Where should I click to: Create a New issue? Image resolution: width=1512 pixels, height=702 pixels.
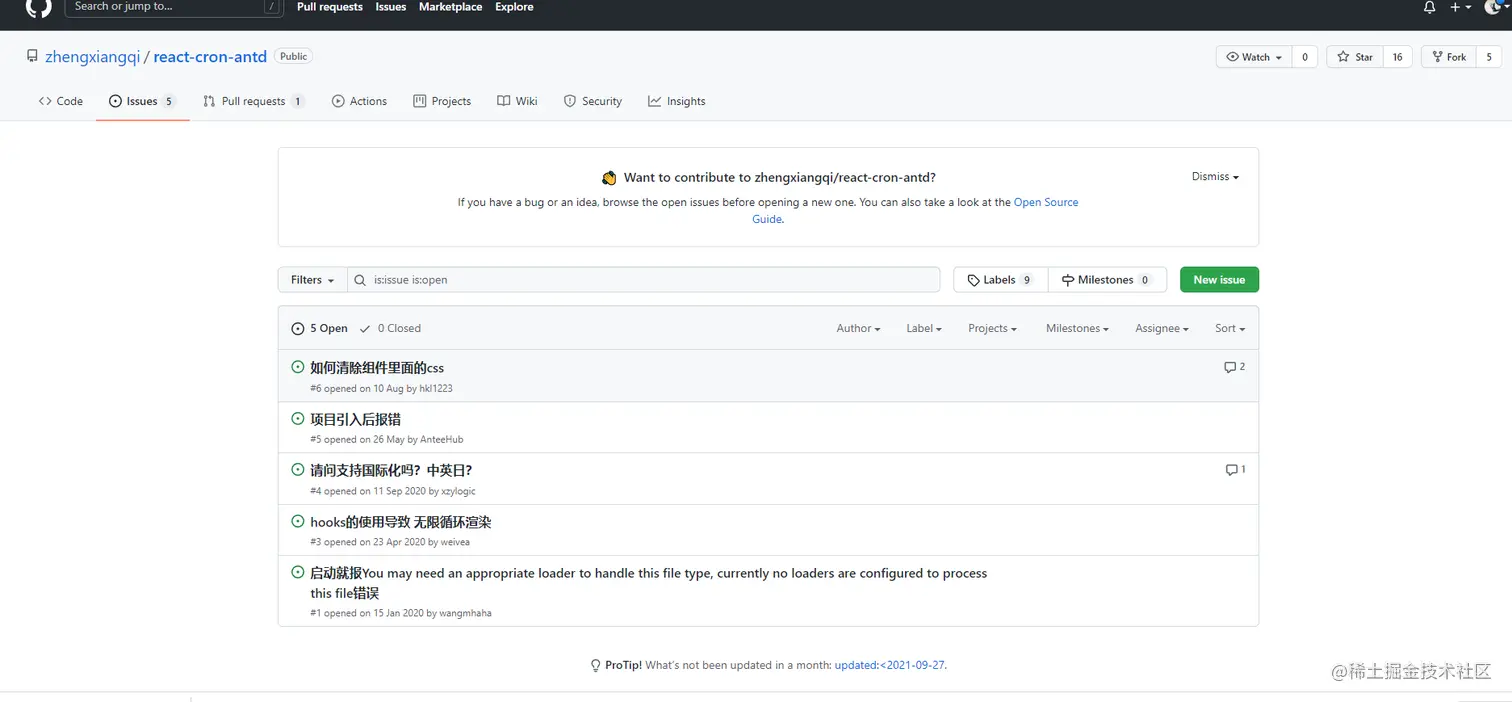(x=1219, y=280)
